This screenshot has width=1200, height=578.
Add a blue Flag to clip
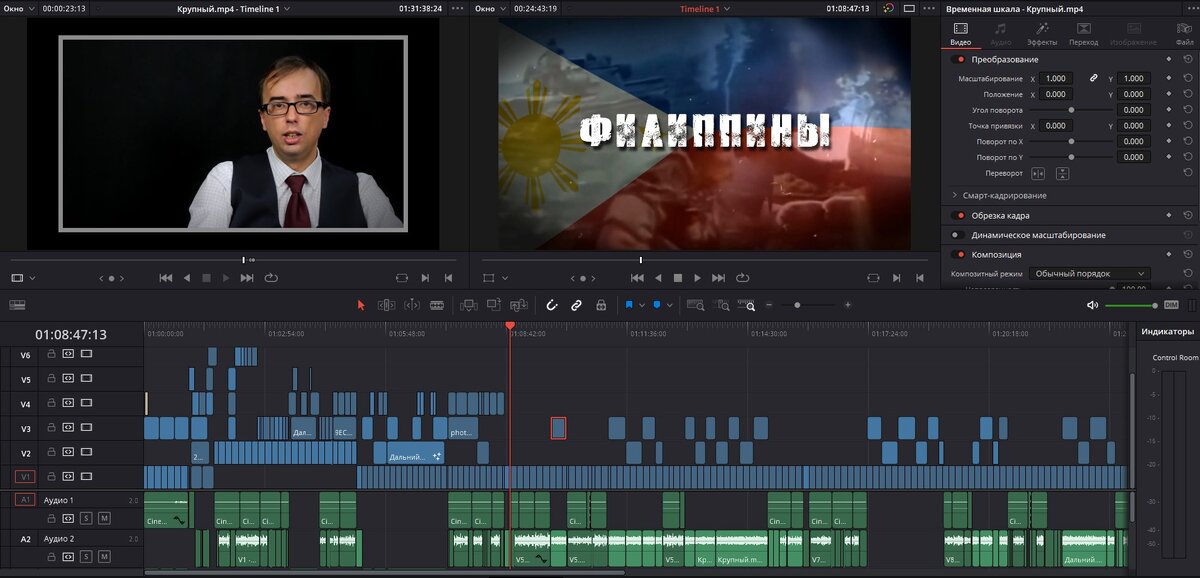click(629, 305)
